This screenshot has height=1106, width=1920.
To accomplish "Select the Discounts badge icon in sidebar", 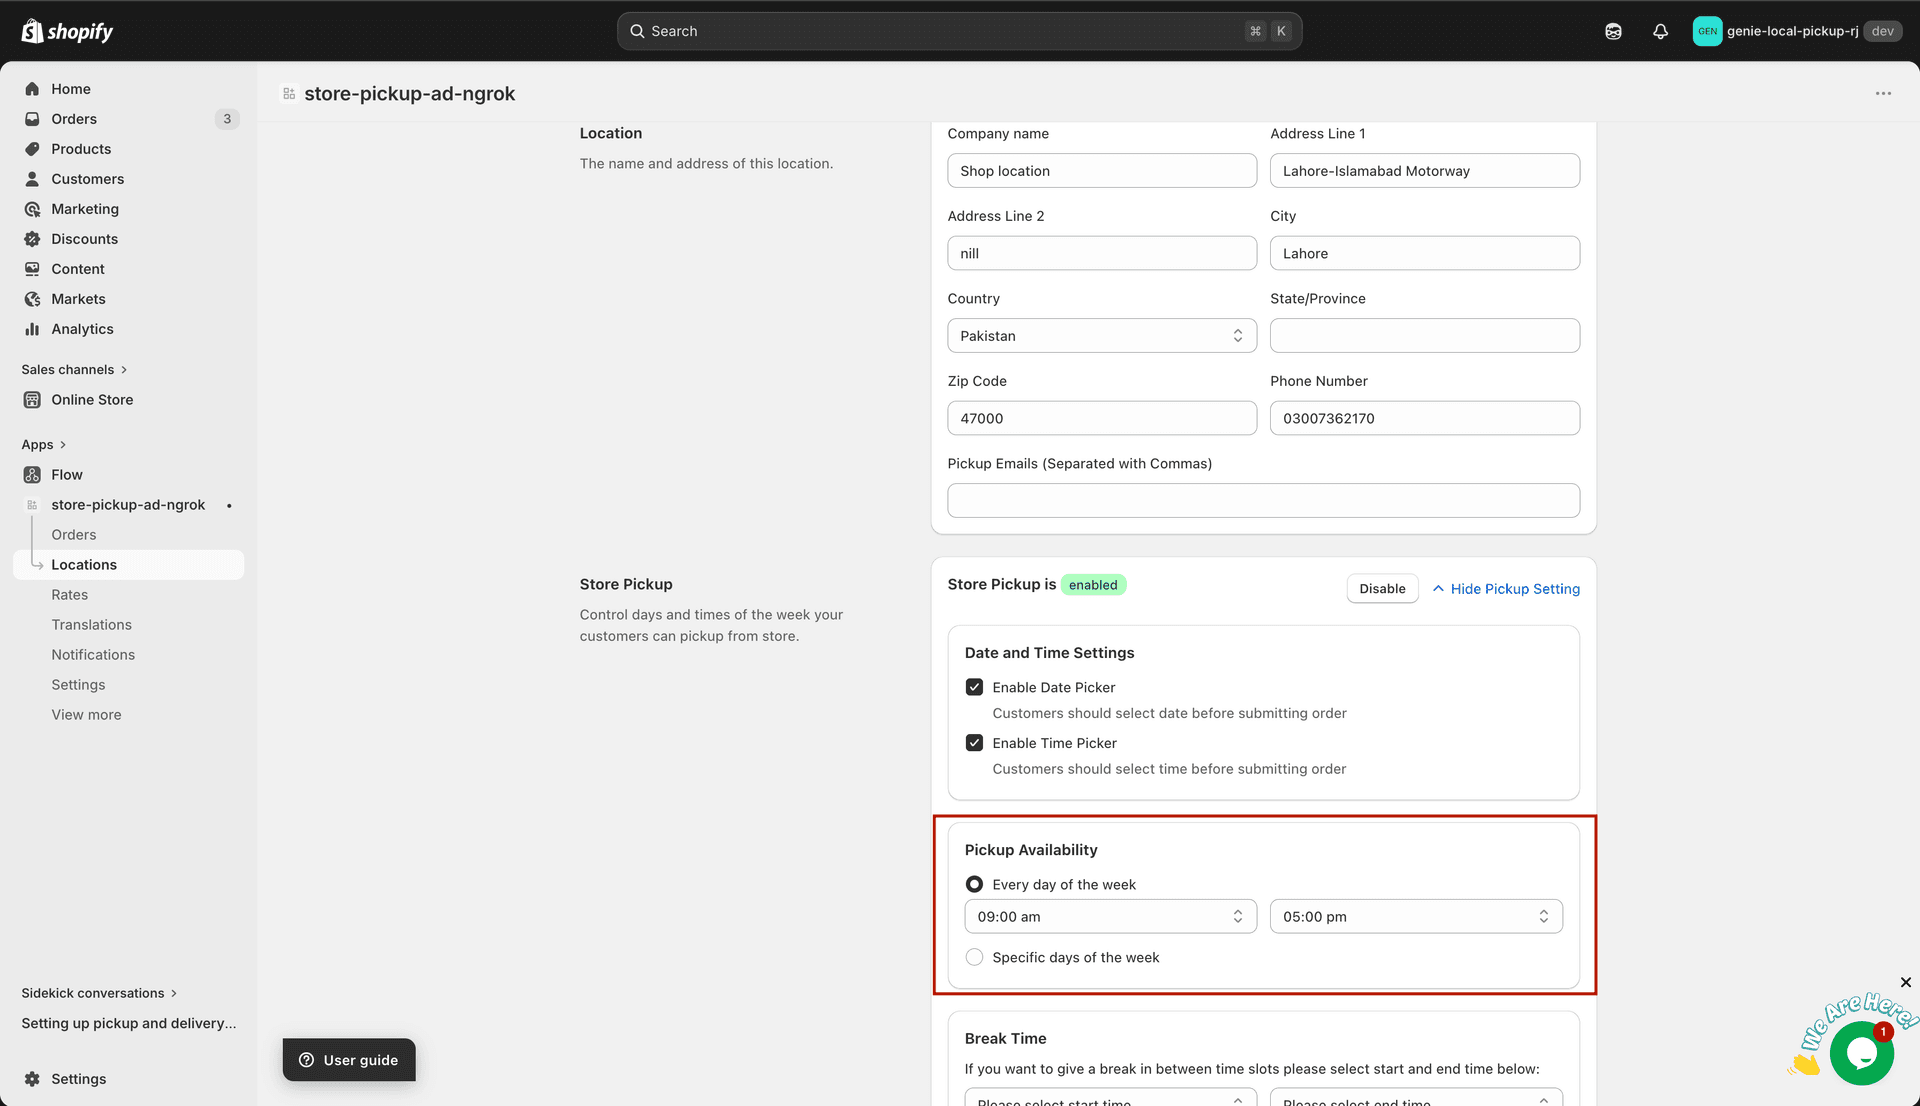I will [x=33, y=238].
